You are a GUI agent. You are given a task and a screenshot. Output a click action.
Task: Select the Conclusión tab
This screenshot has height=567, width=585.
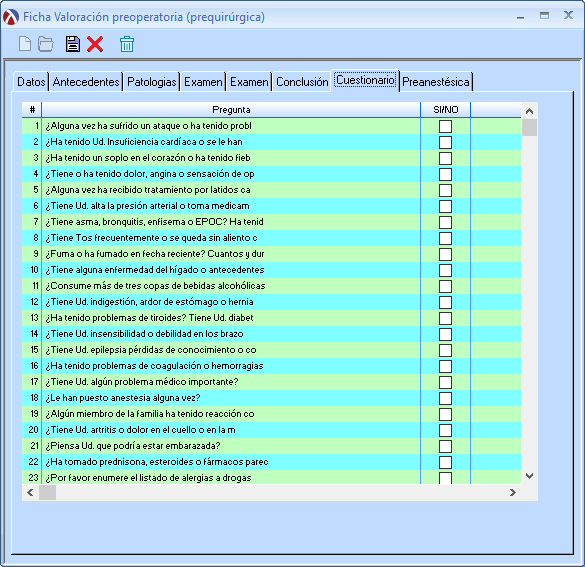302,82
